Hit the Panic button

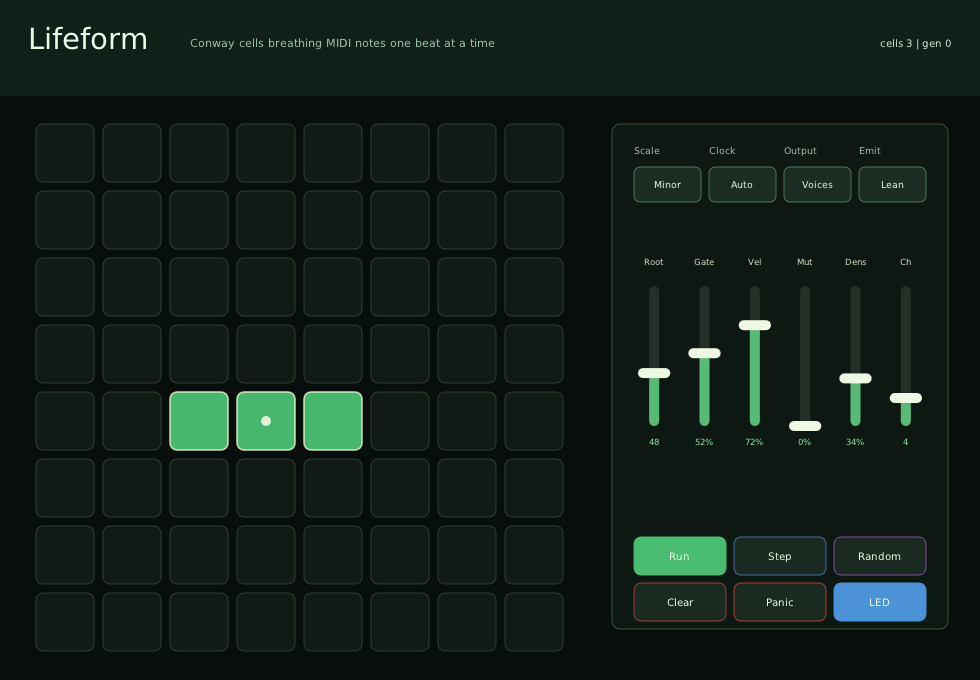[779, 602]
